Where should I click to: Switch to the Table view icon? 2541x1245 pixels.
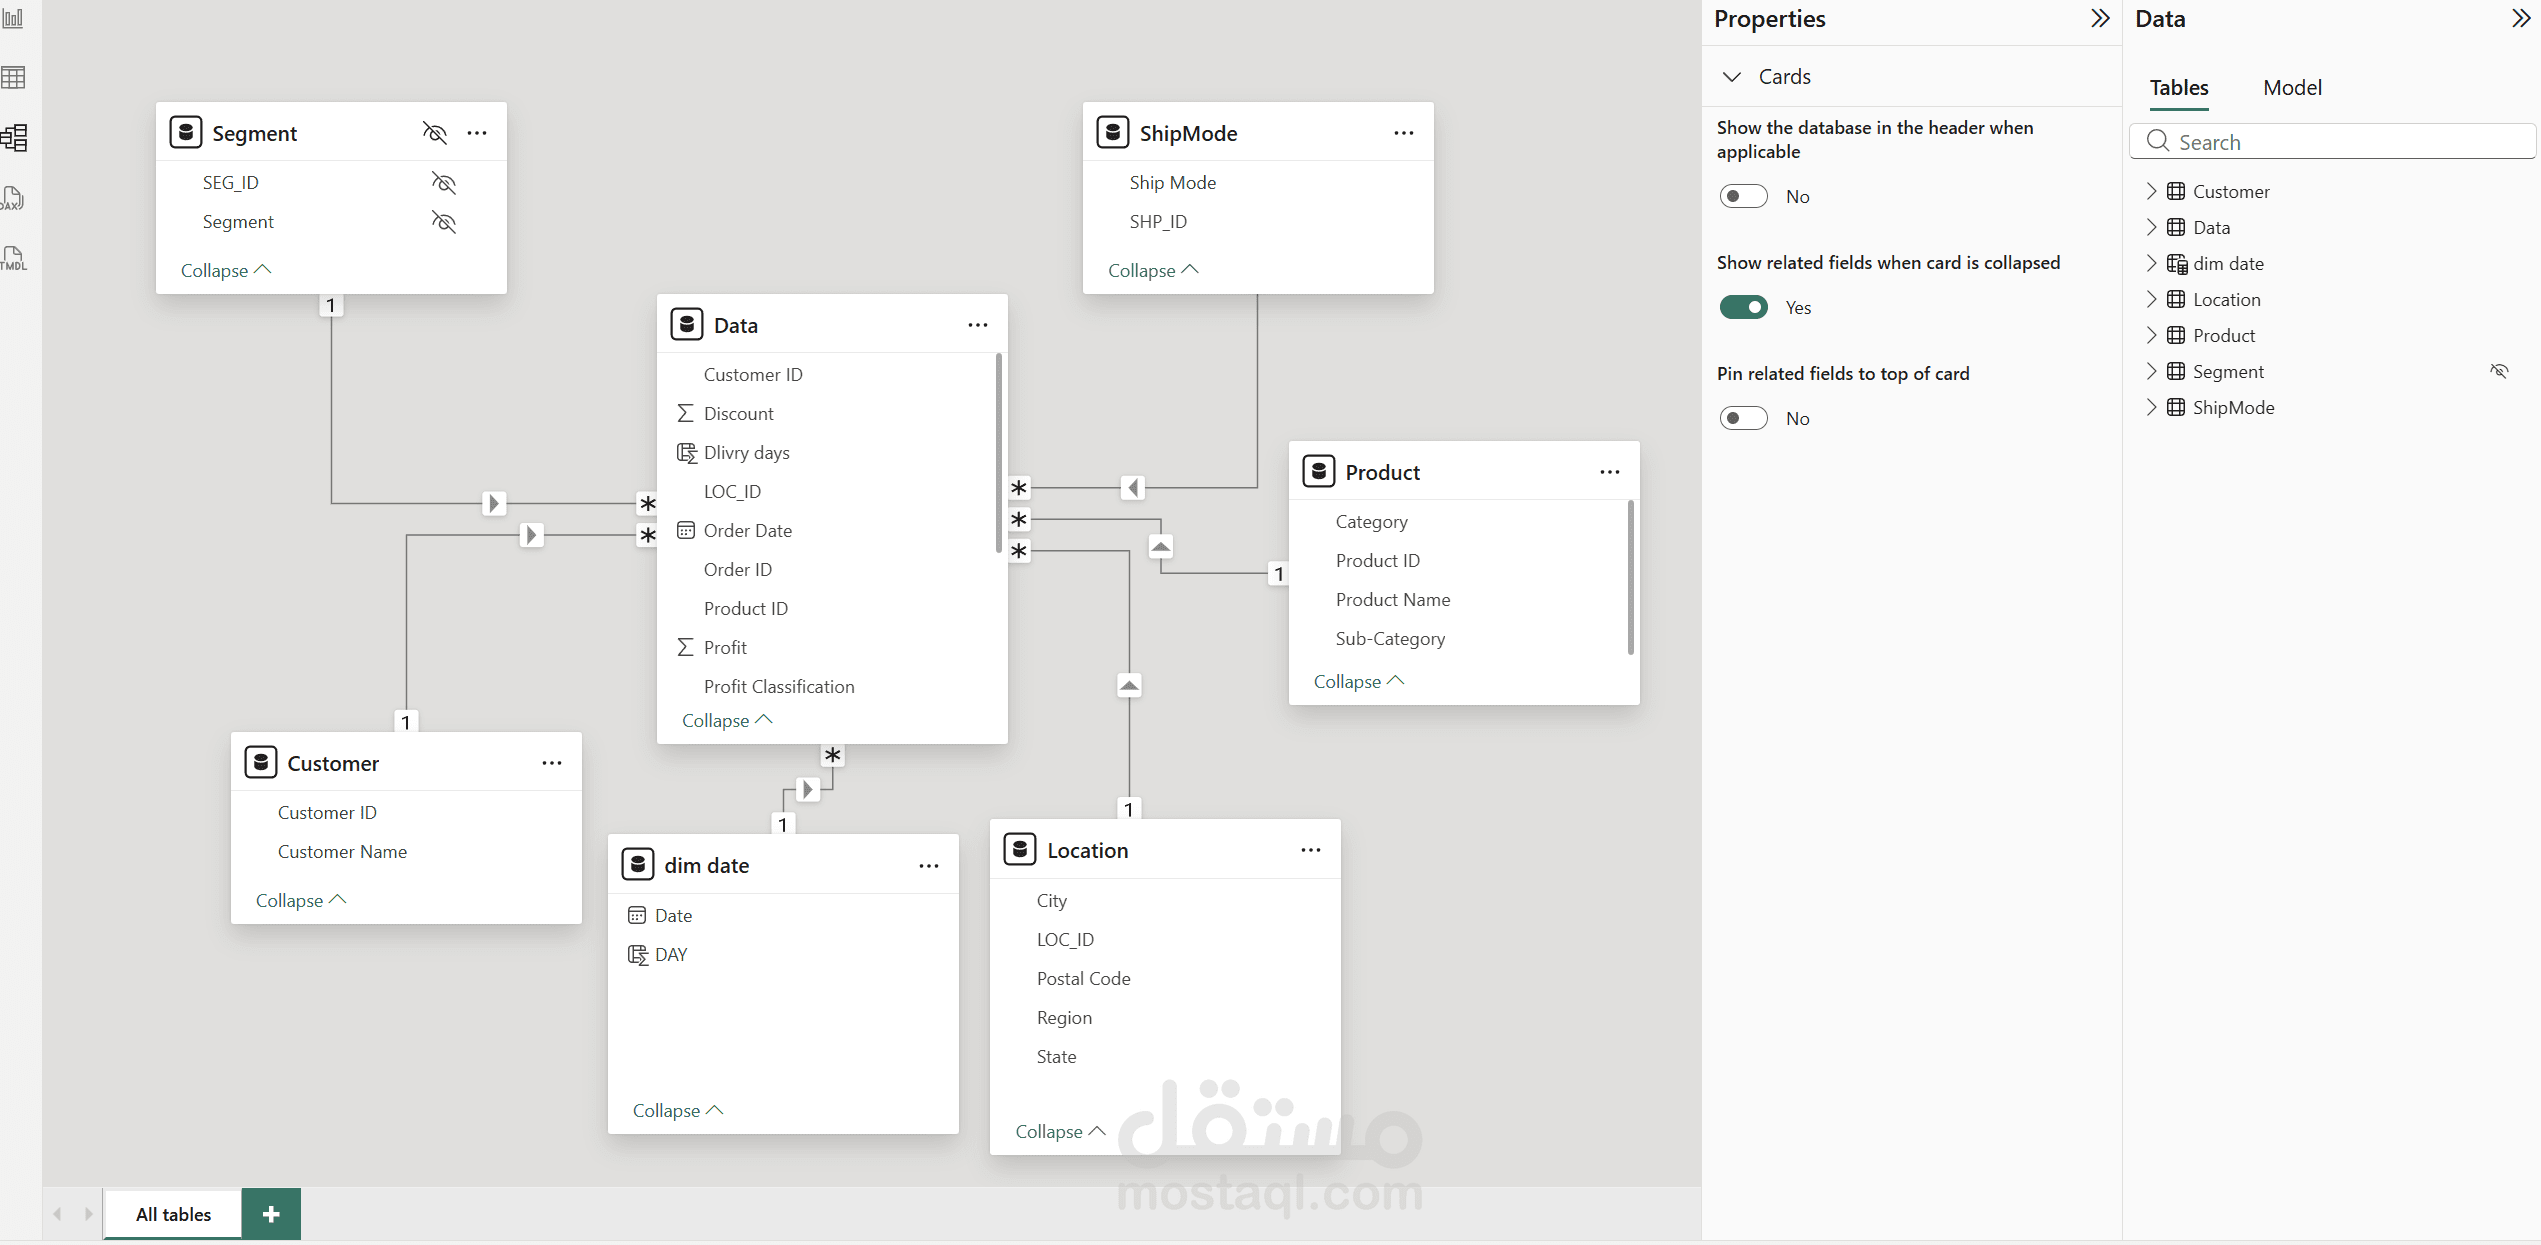coord(14,77)
